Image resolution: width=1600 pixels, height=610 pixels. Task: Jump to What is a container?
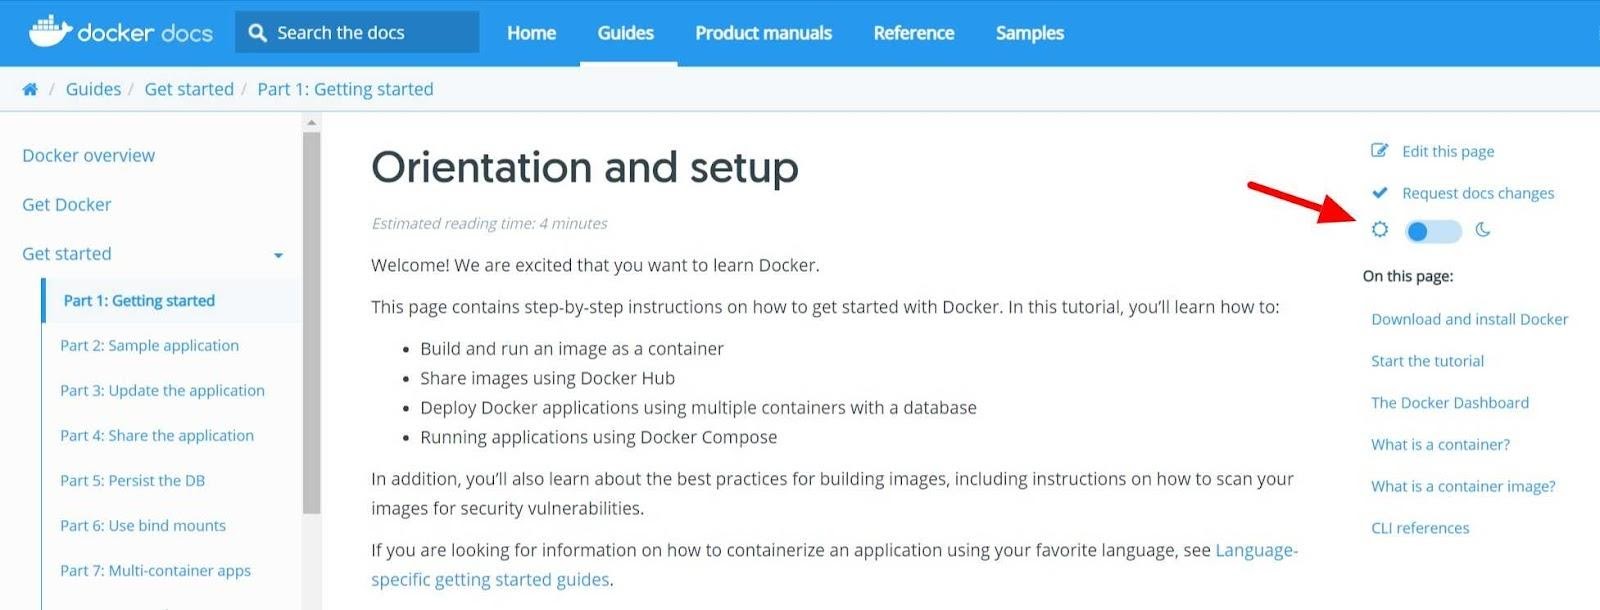1440,444
